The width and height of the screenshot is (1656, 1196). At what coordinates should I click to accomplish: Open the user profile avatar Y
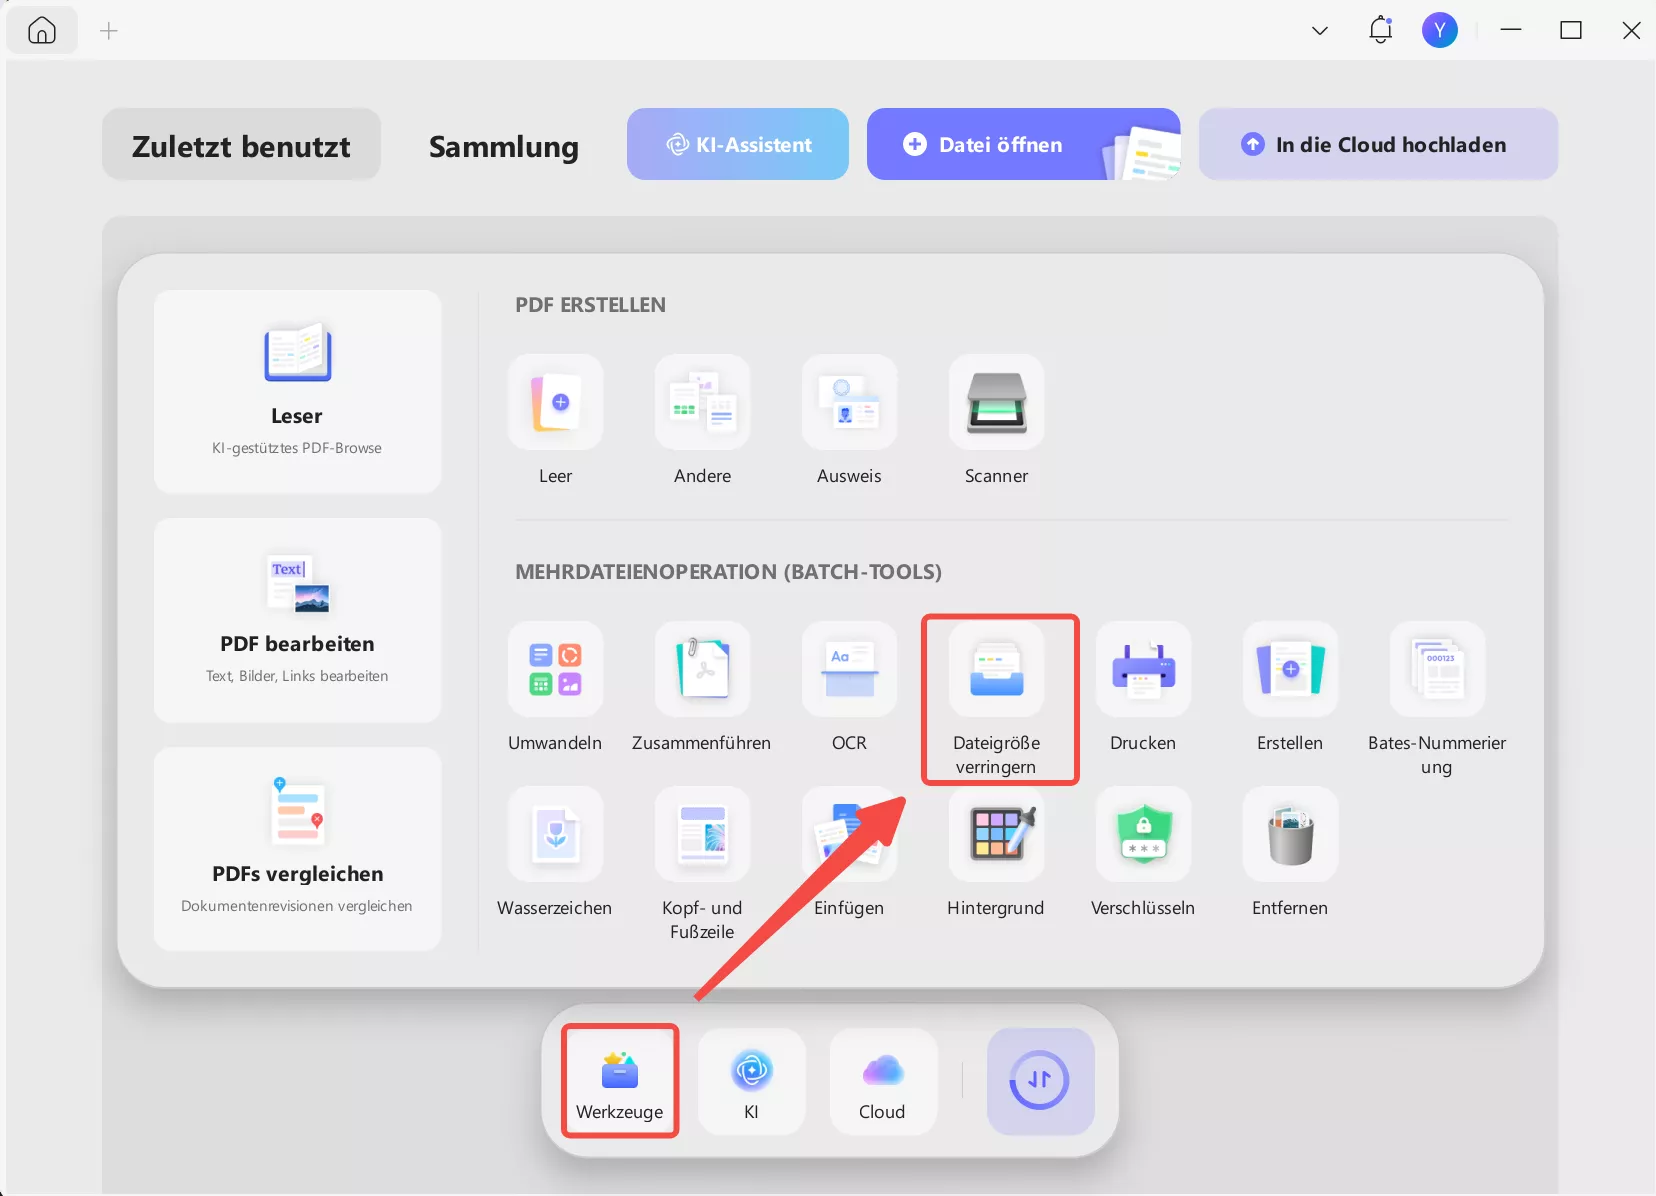(x=1440, y=30)
